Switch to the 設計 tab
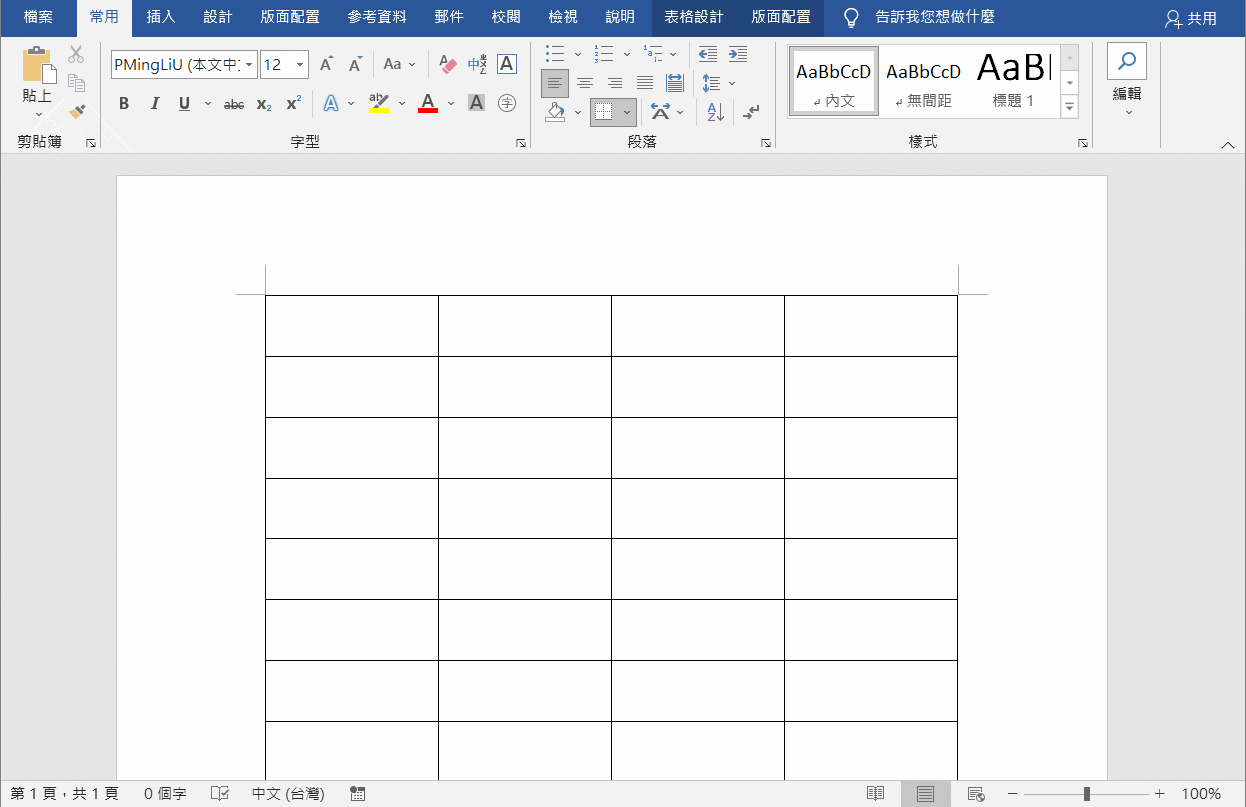 (217, 18)
